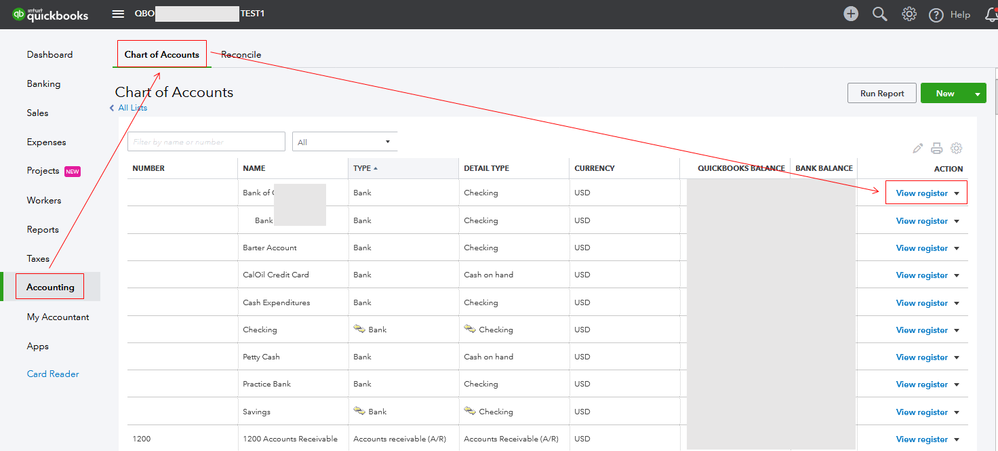Viewport: 998px width, 451px height.
Task: Open the New button dropdown arrow
Action: [x=978, y=94]
